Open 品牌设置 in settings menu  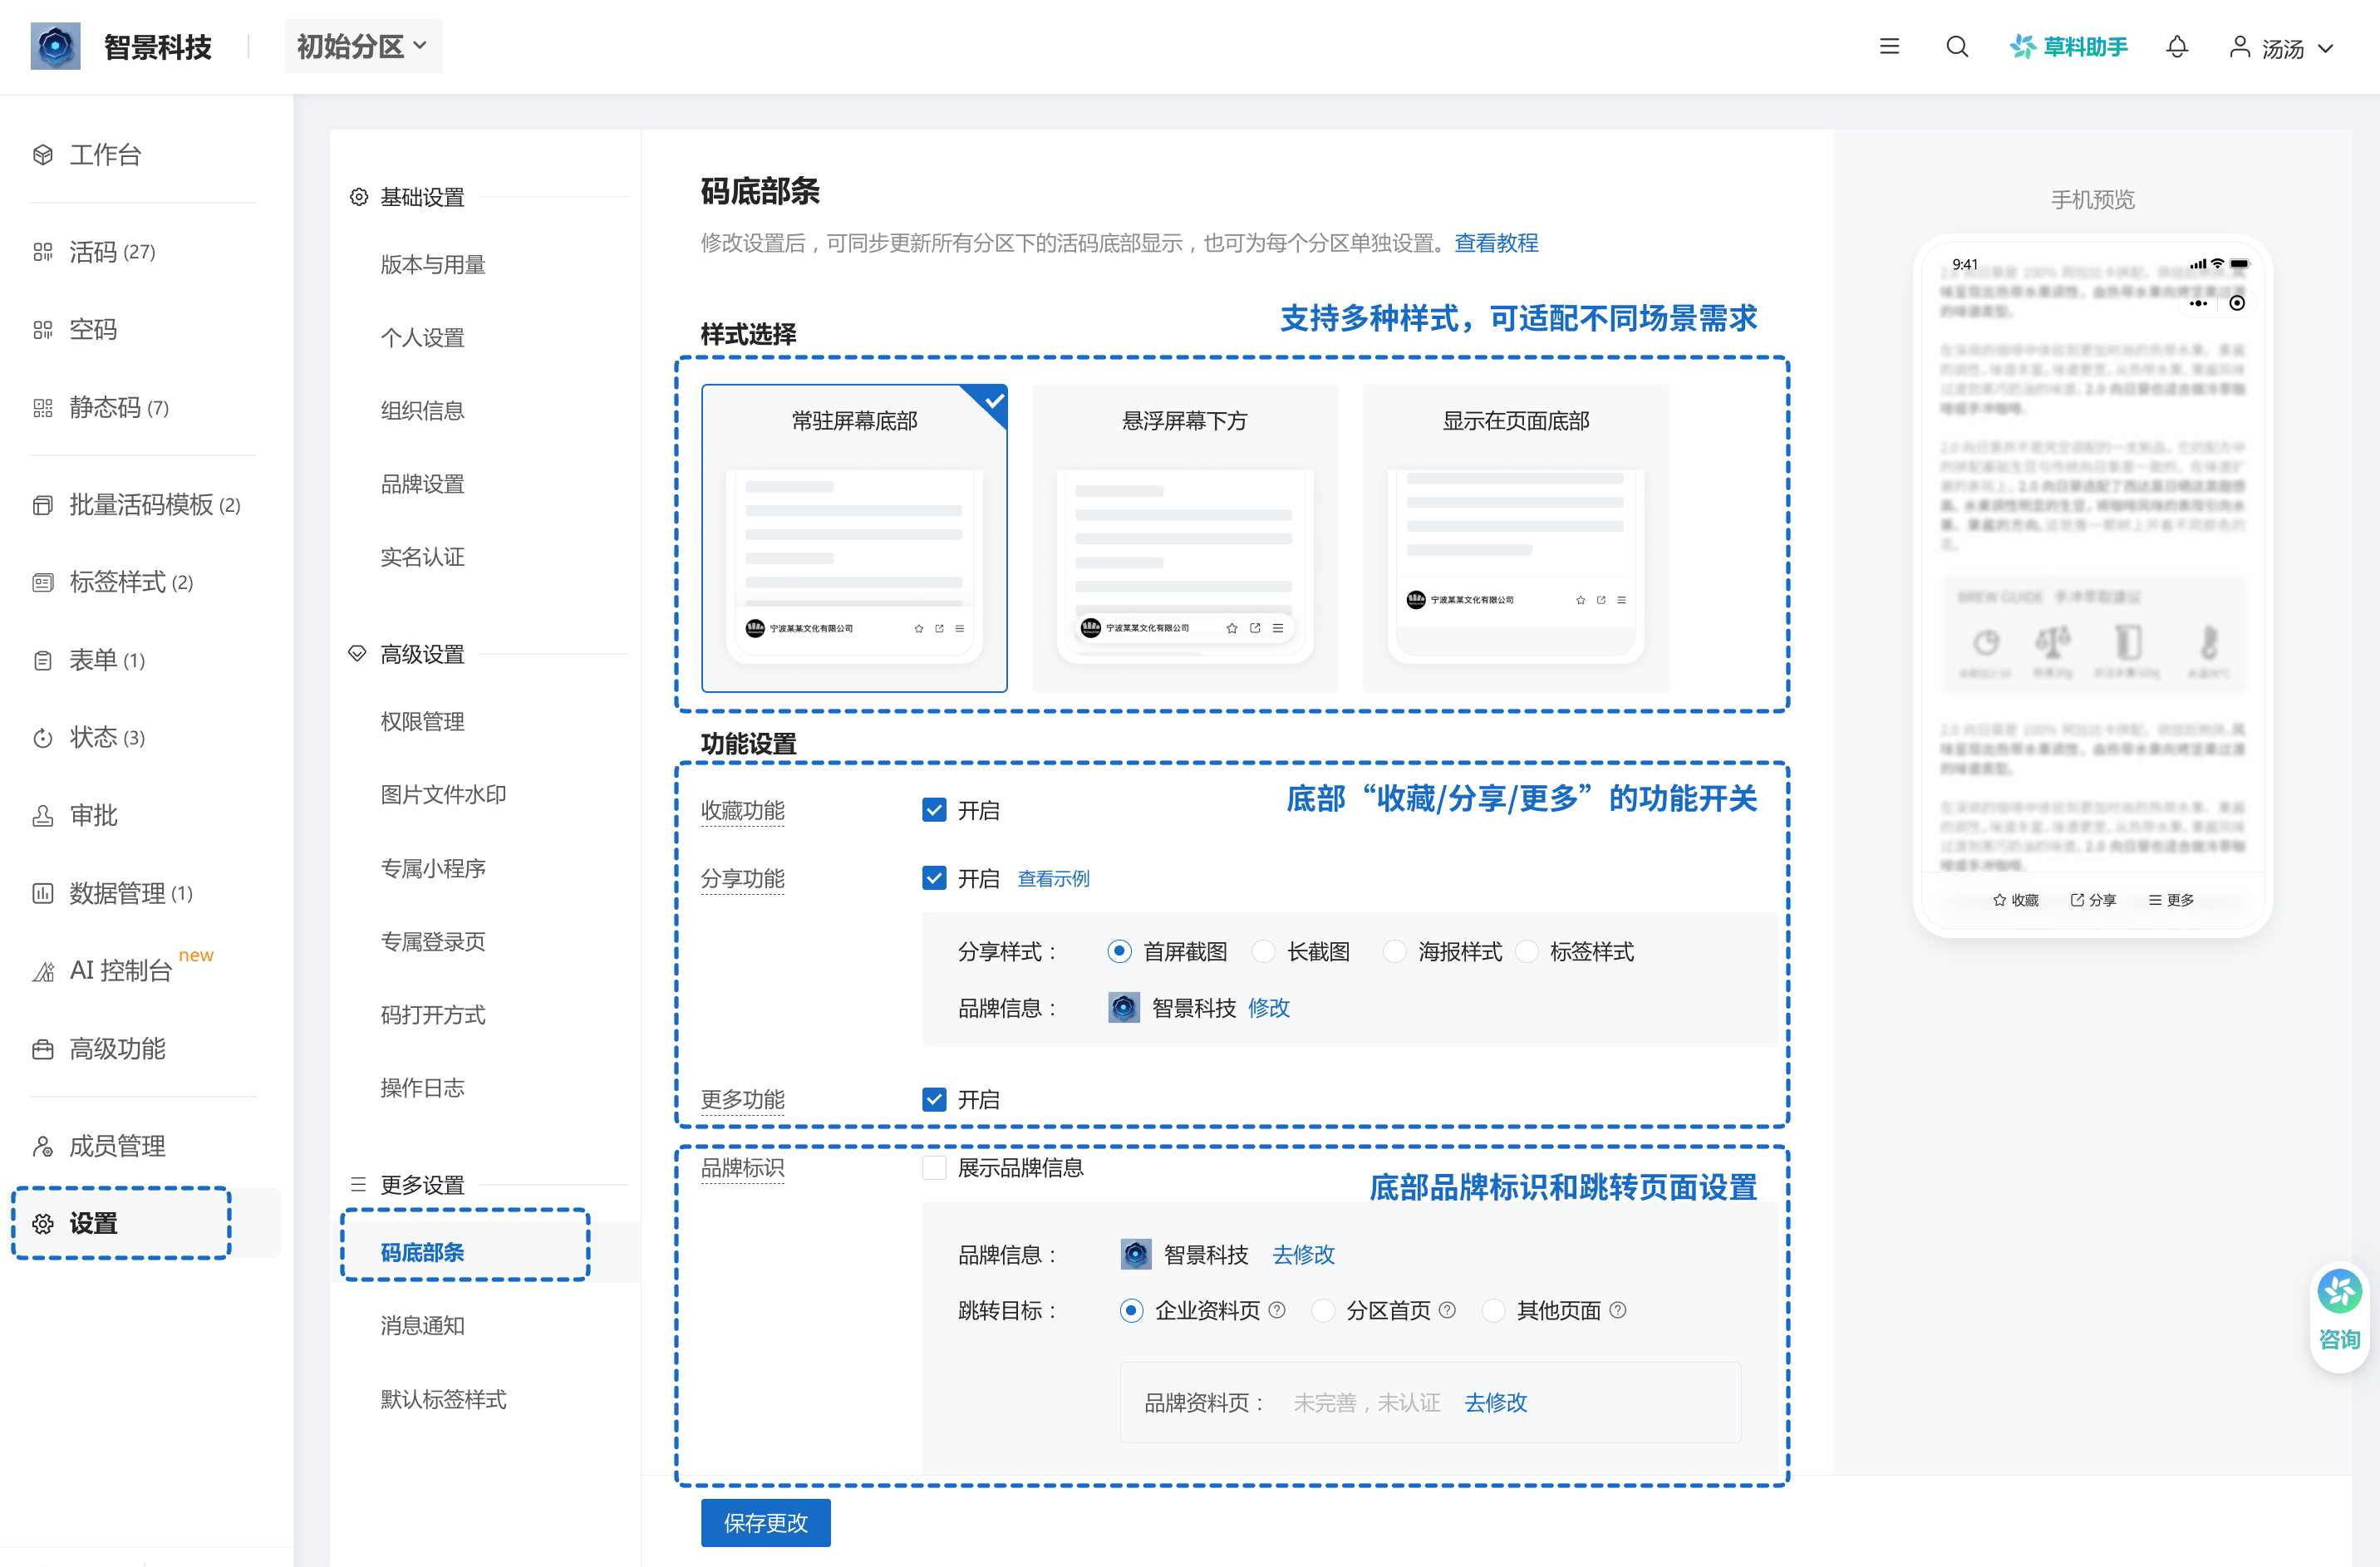[x=422, y=484]
